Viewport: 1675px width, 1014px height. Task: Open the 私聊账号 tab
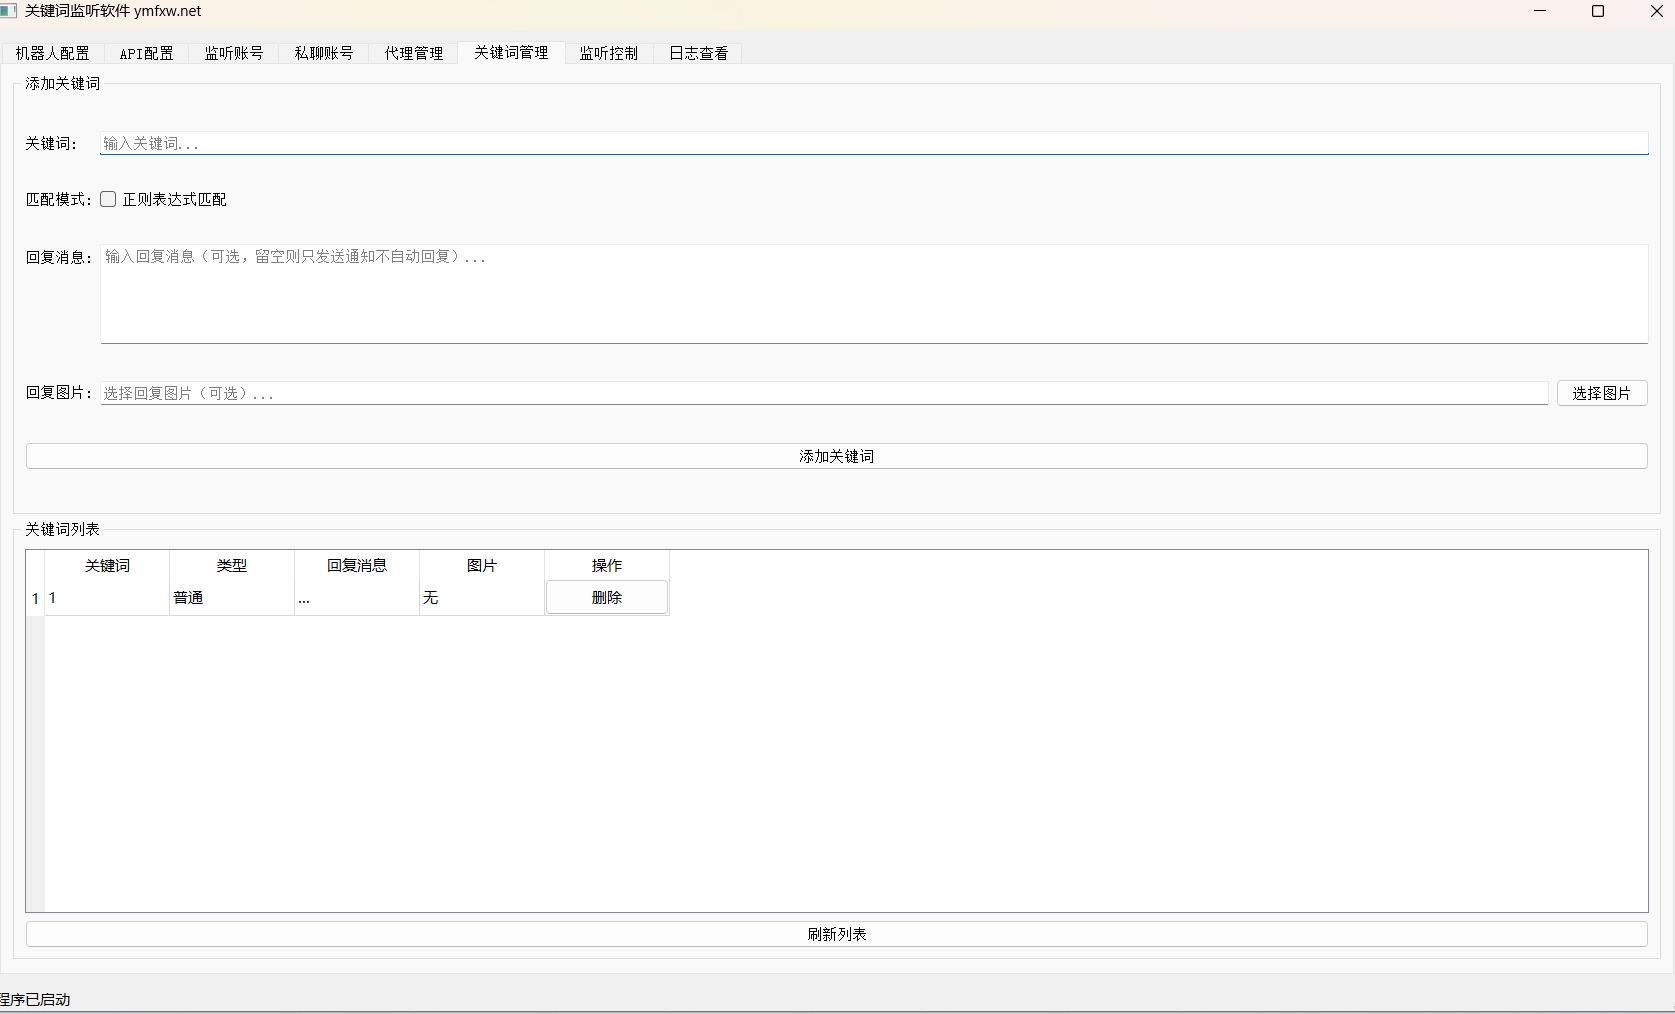point(324,53)
